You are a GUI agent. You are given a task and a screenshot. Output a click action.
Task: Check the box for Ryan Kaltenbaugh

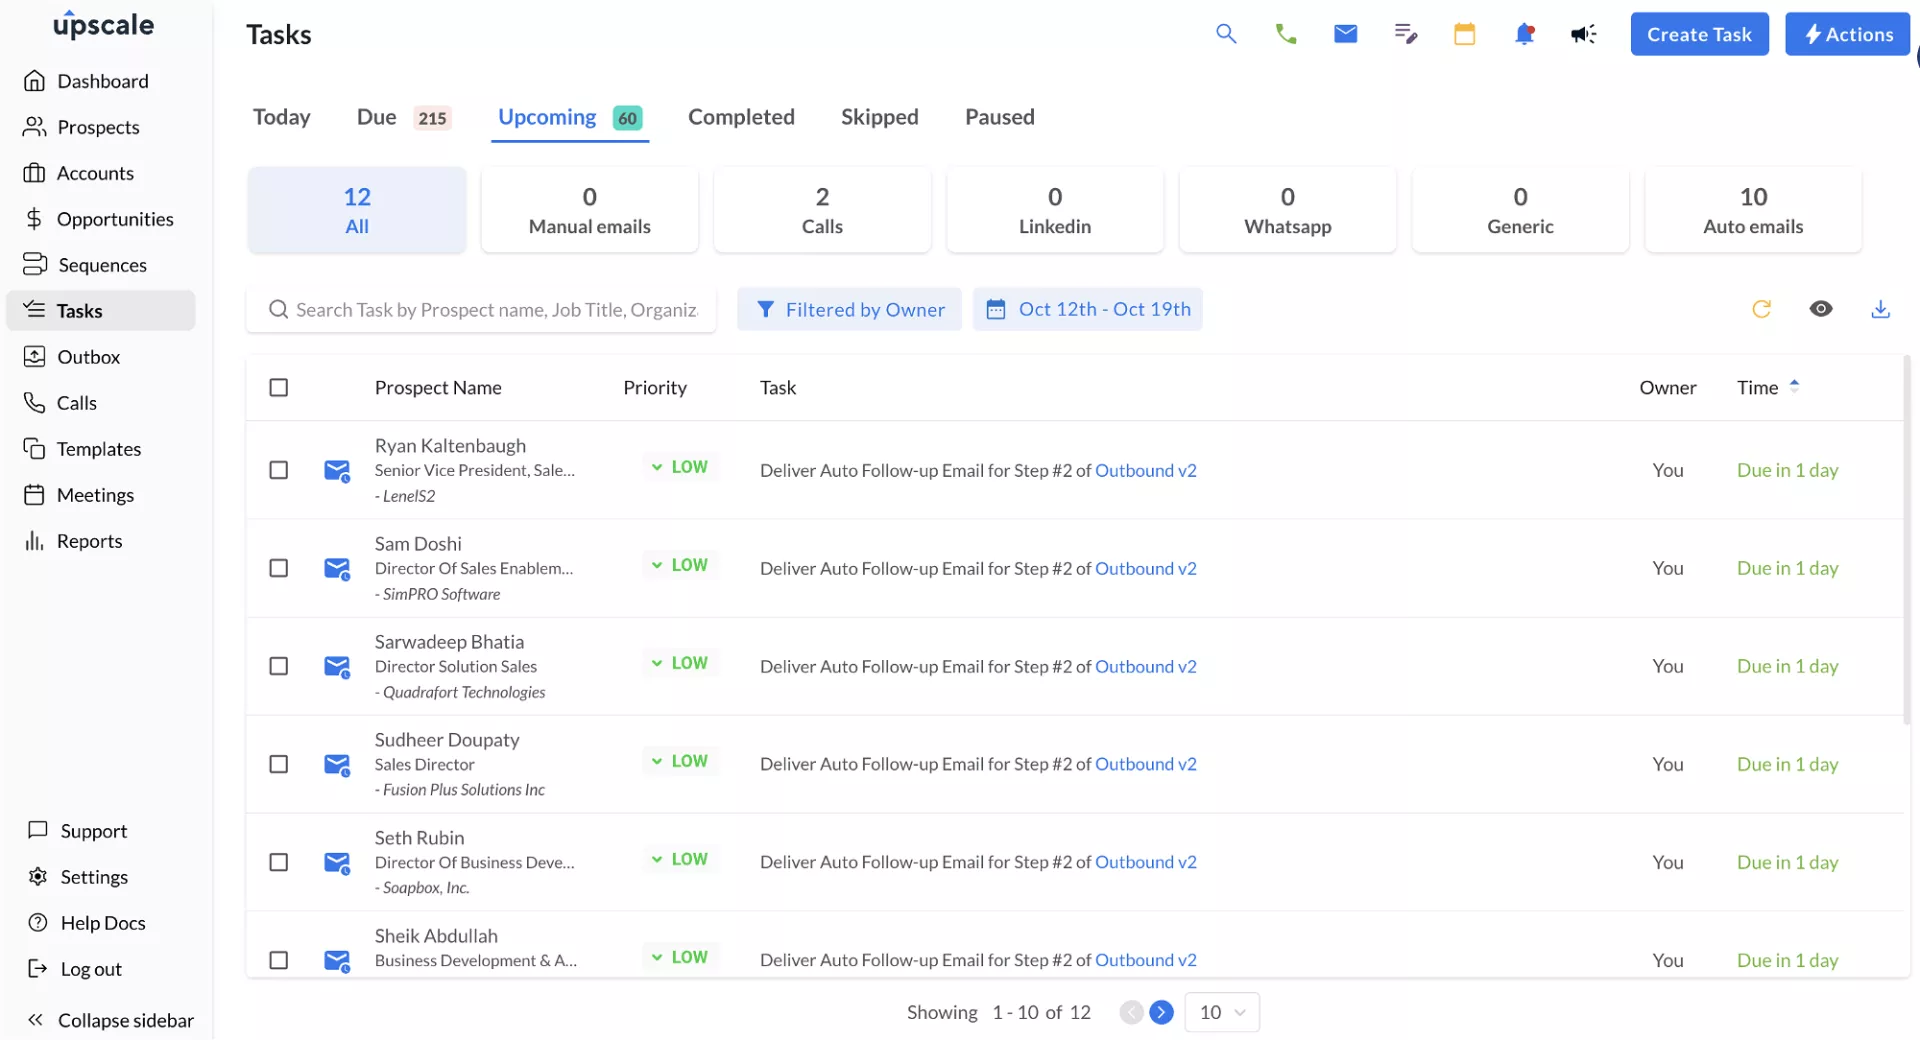click(x=279, y=470)
